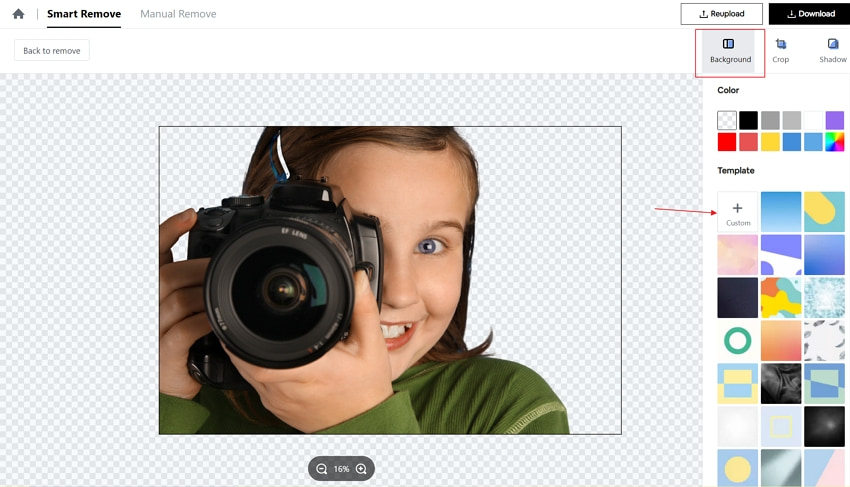Select the Crop tool

781,52
